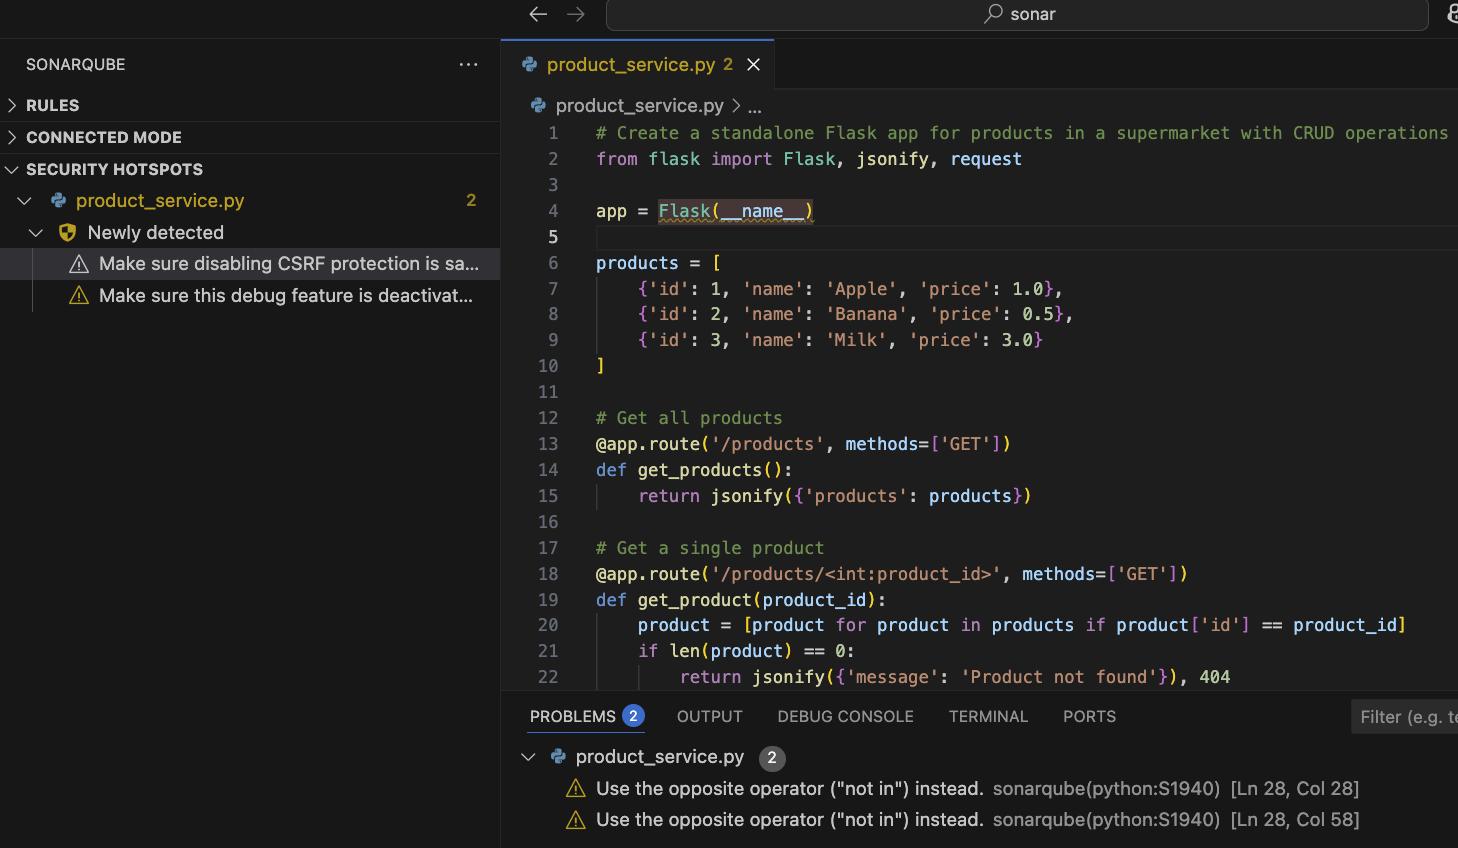Viewport: 1458px width, 848px height.
Task: Click warning icon for Col 58 problem
Action: coord(576,820)
